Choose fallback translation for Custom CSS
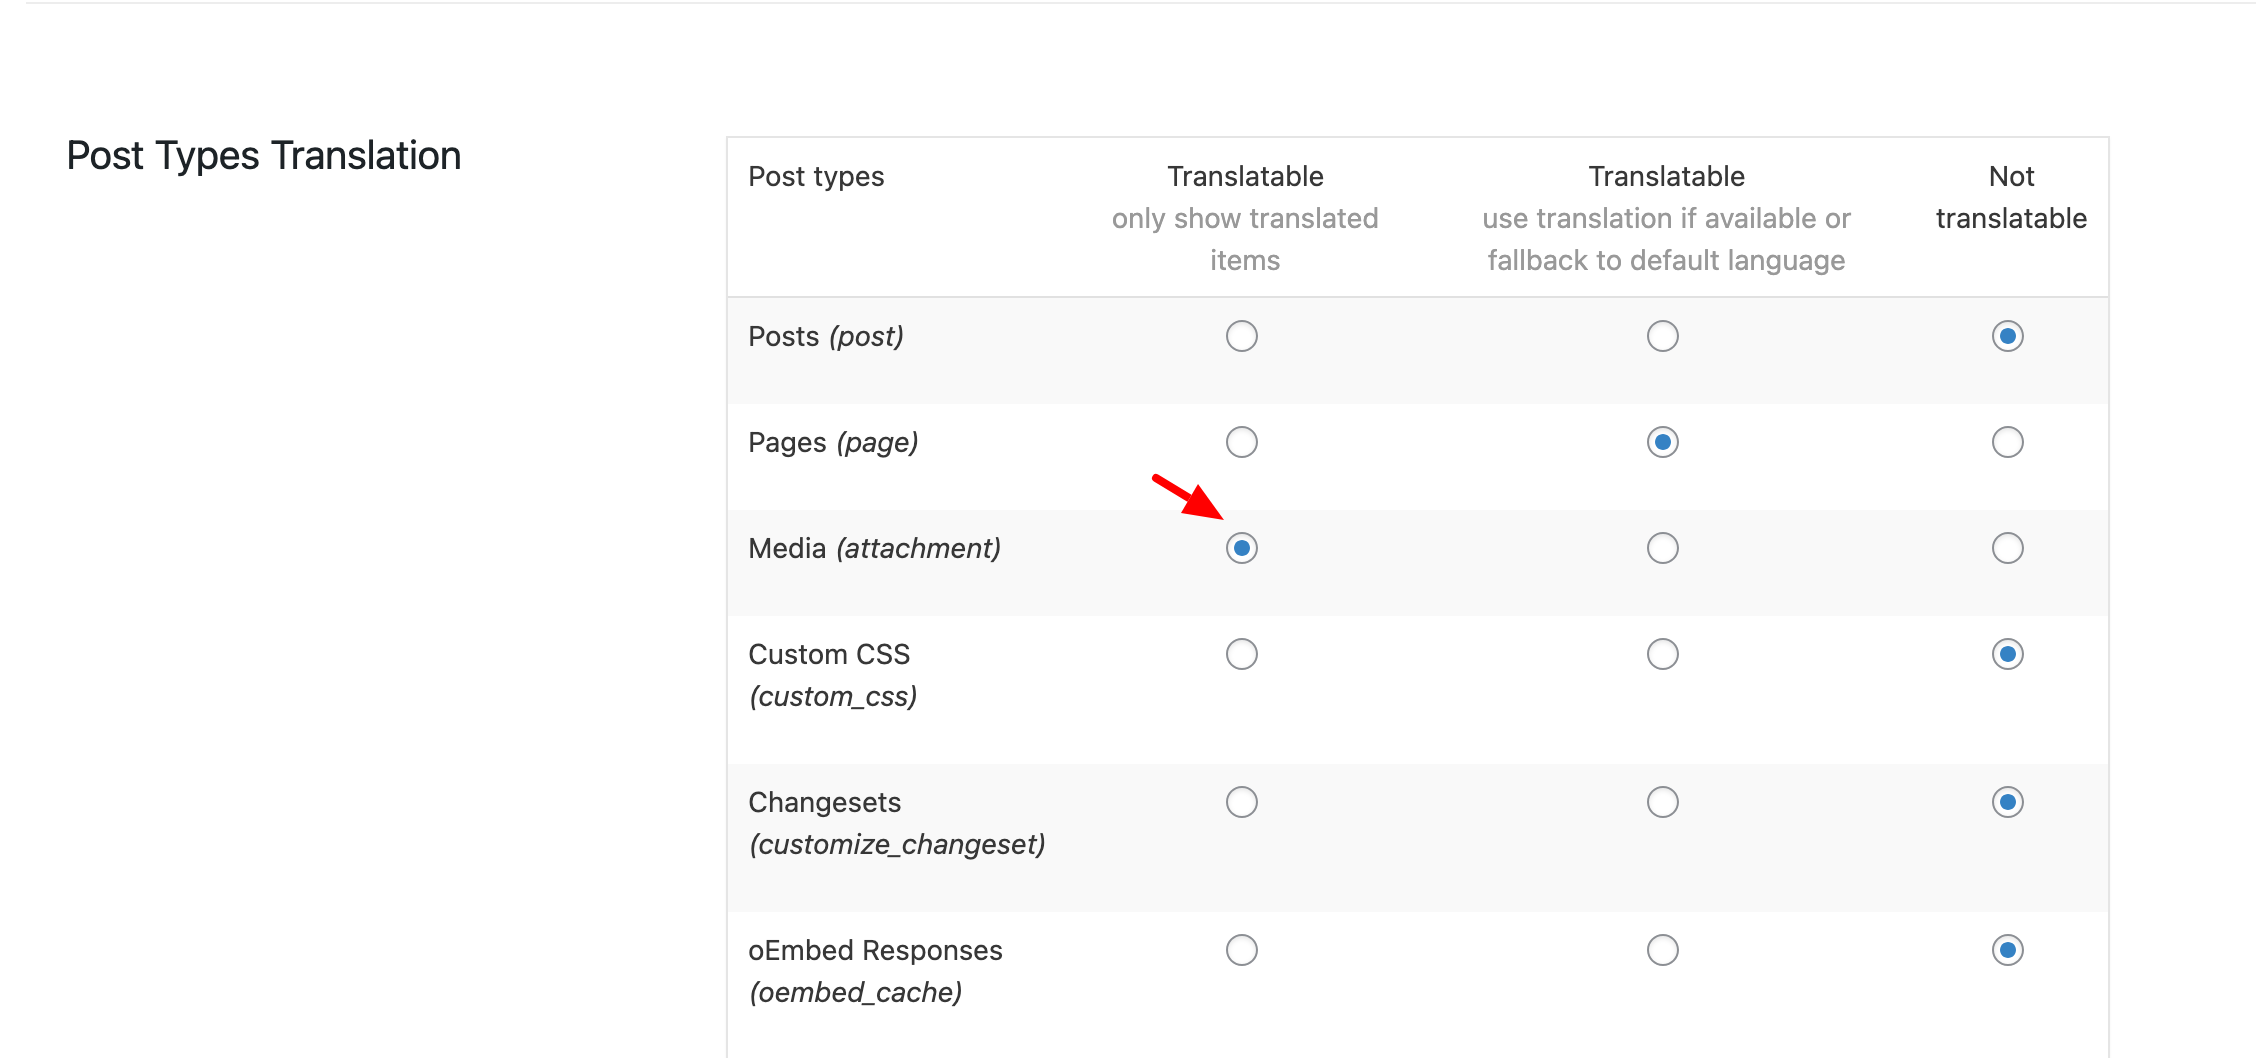The width and height of the screenshot is (2256, 1058). [1663, 654]
